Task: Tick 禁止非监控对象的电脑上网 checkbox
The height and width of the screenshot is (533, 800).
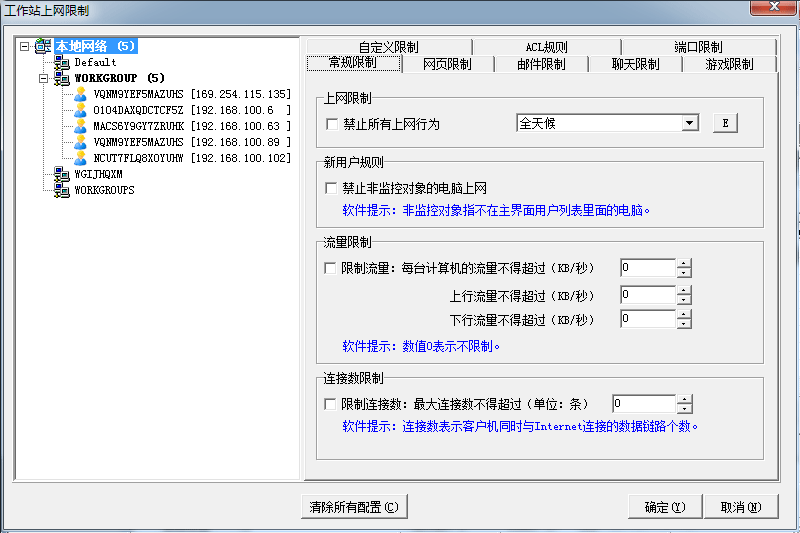Action: 331,188
